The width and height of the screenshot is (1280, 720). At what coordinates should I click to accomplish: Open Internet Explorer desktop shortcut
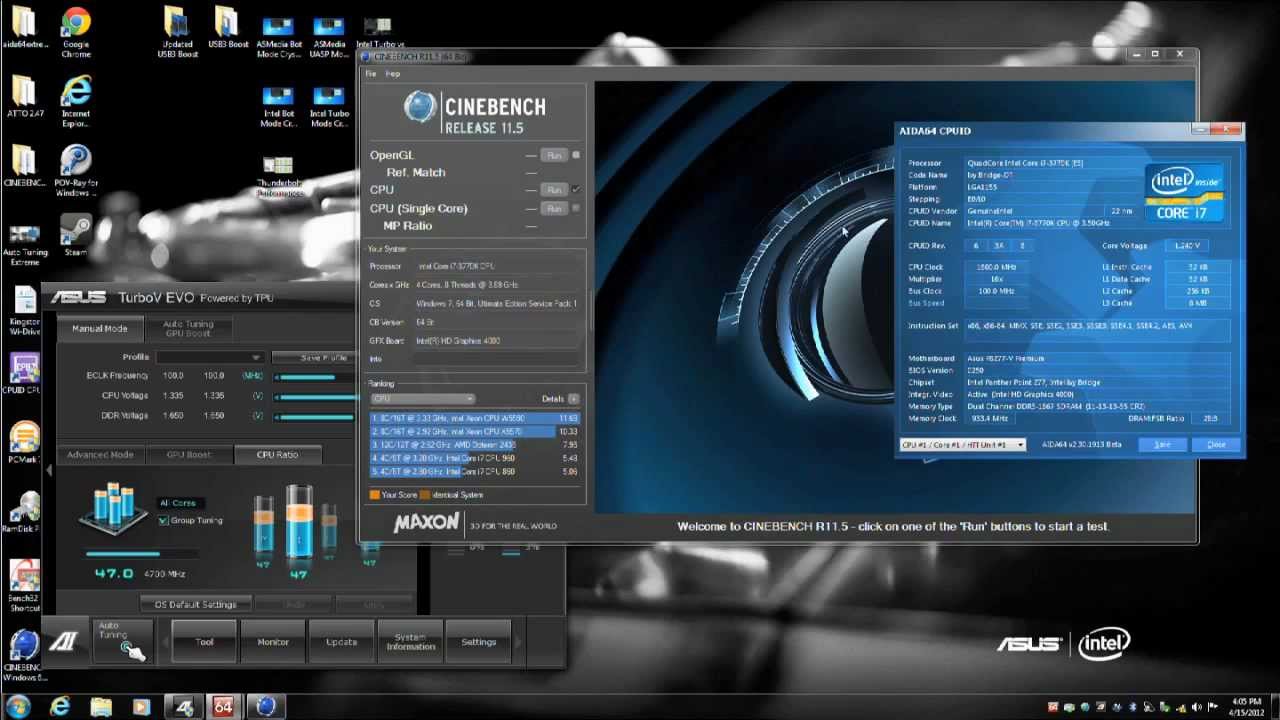[76, 102]
